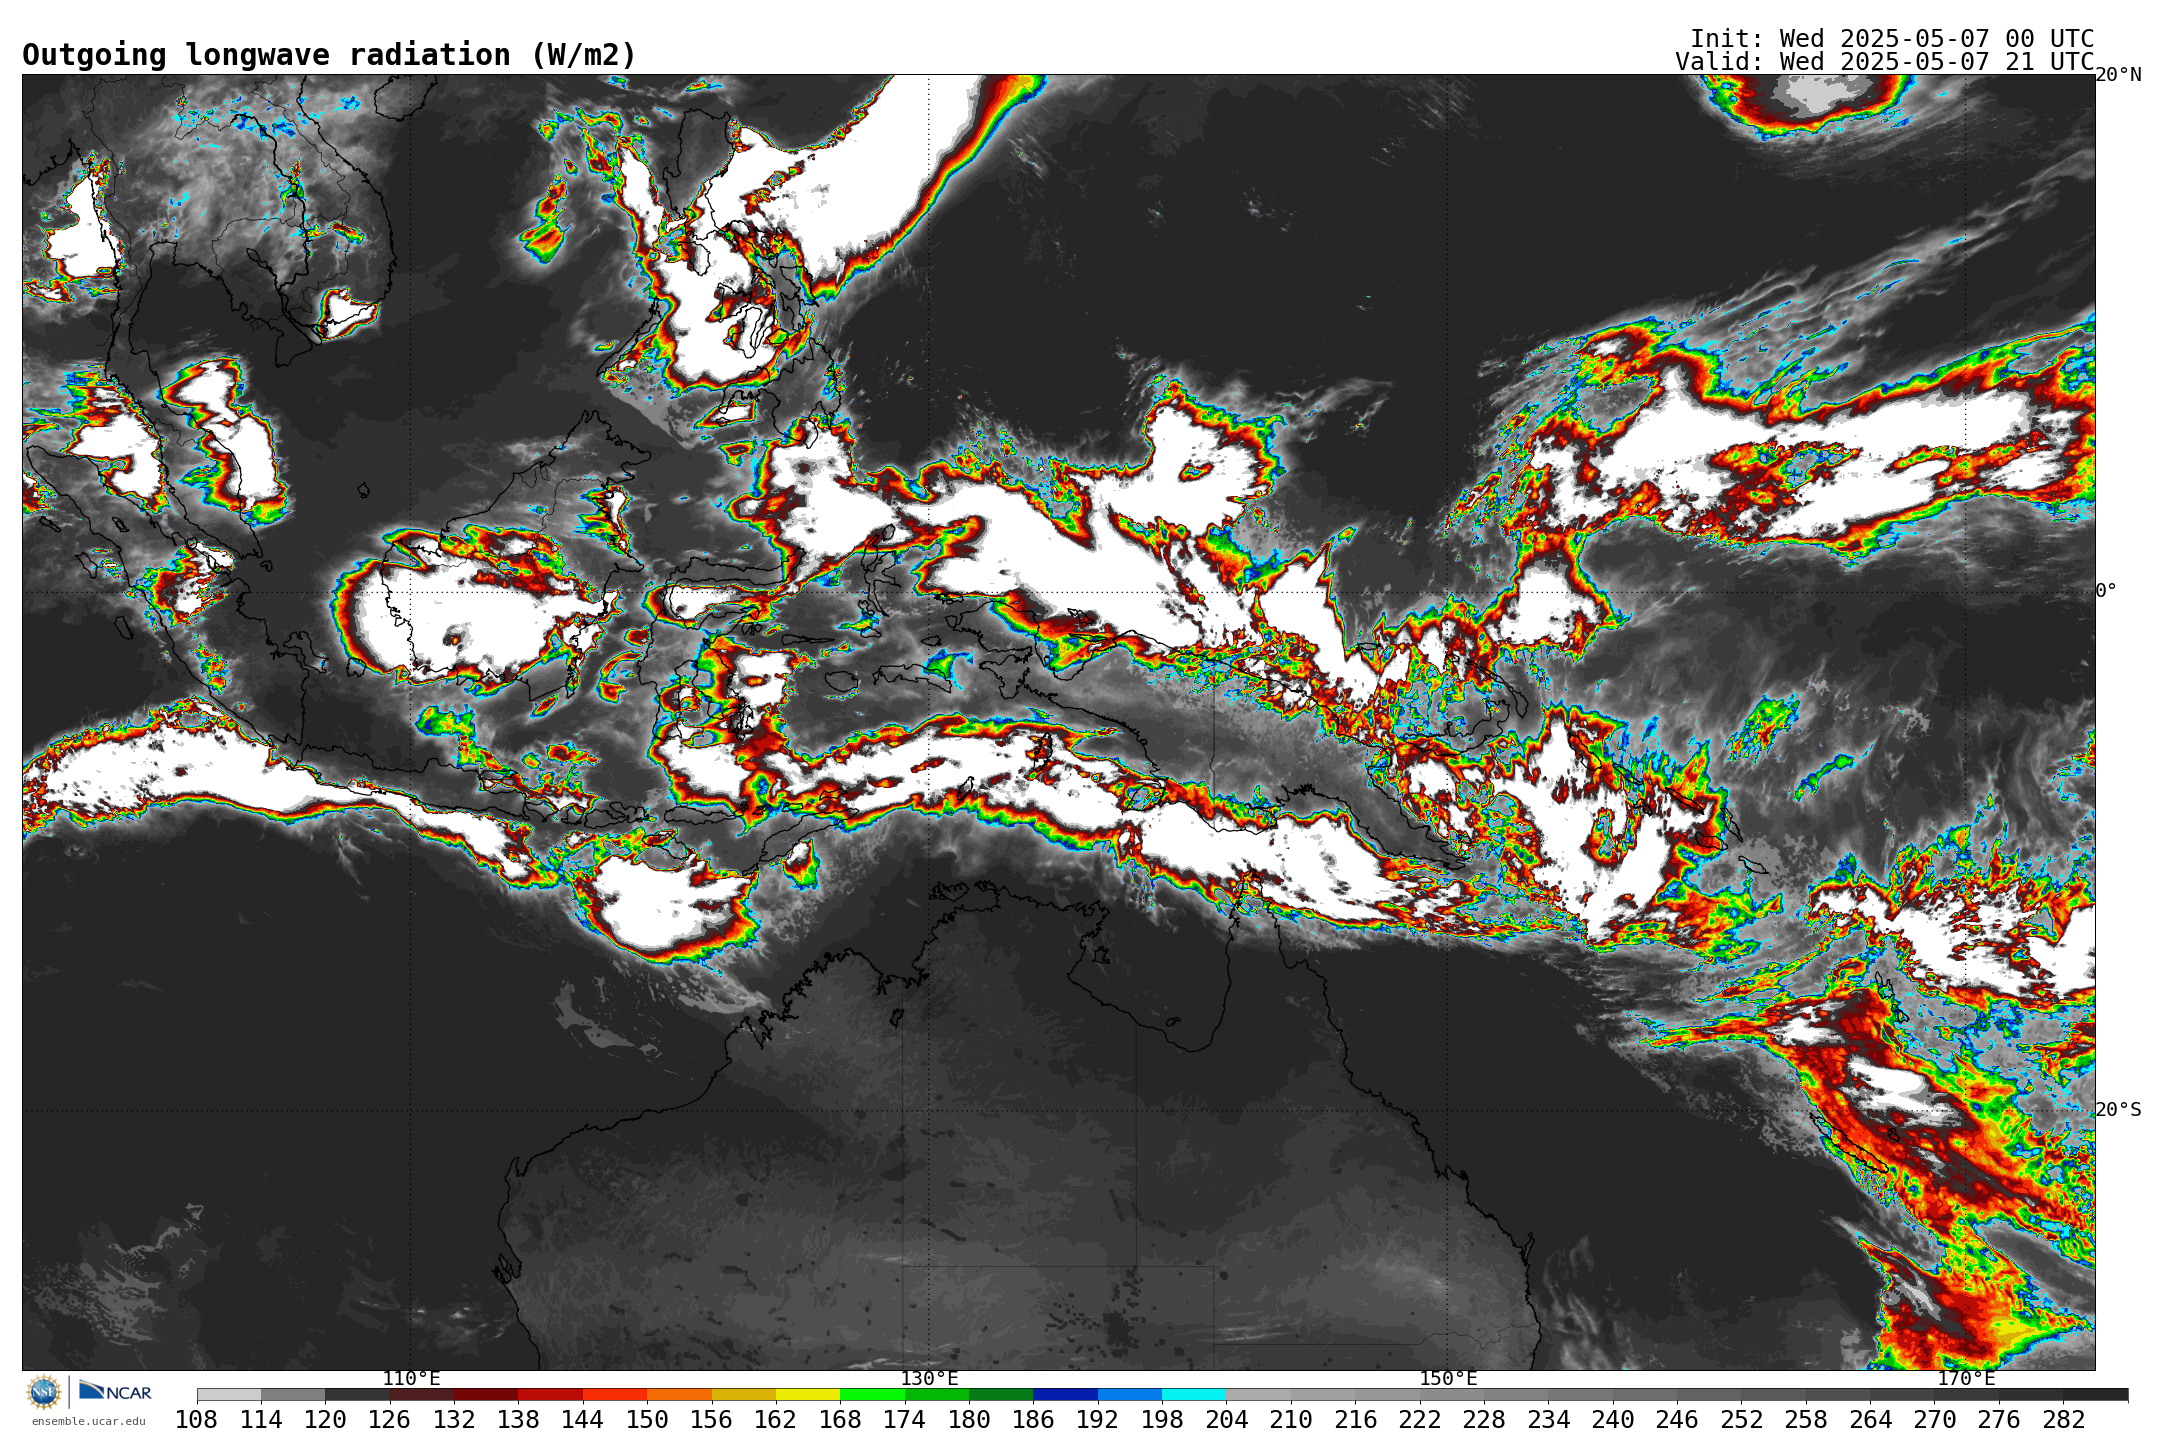Pick the yellow swatch between 162 and 168
2160x1433 pixels.
[x=808, y=1395]
